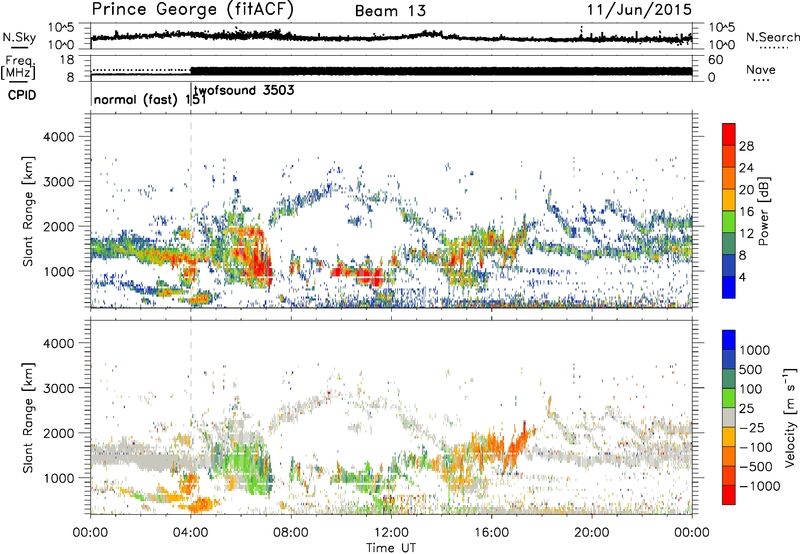Click the -1000 label on Velocity colorbar

point(760,486)
